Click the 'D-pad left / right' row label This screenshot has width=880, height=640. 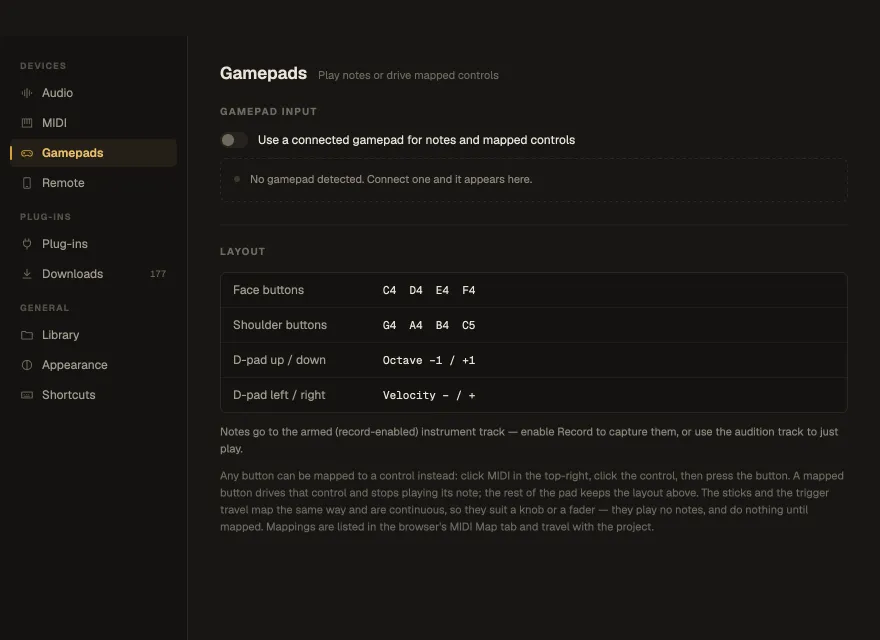(x=279, y=395)
